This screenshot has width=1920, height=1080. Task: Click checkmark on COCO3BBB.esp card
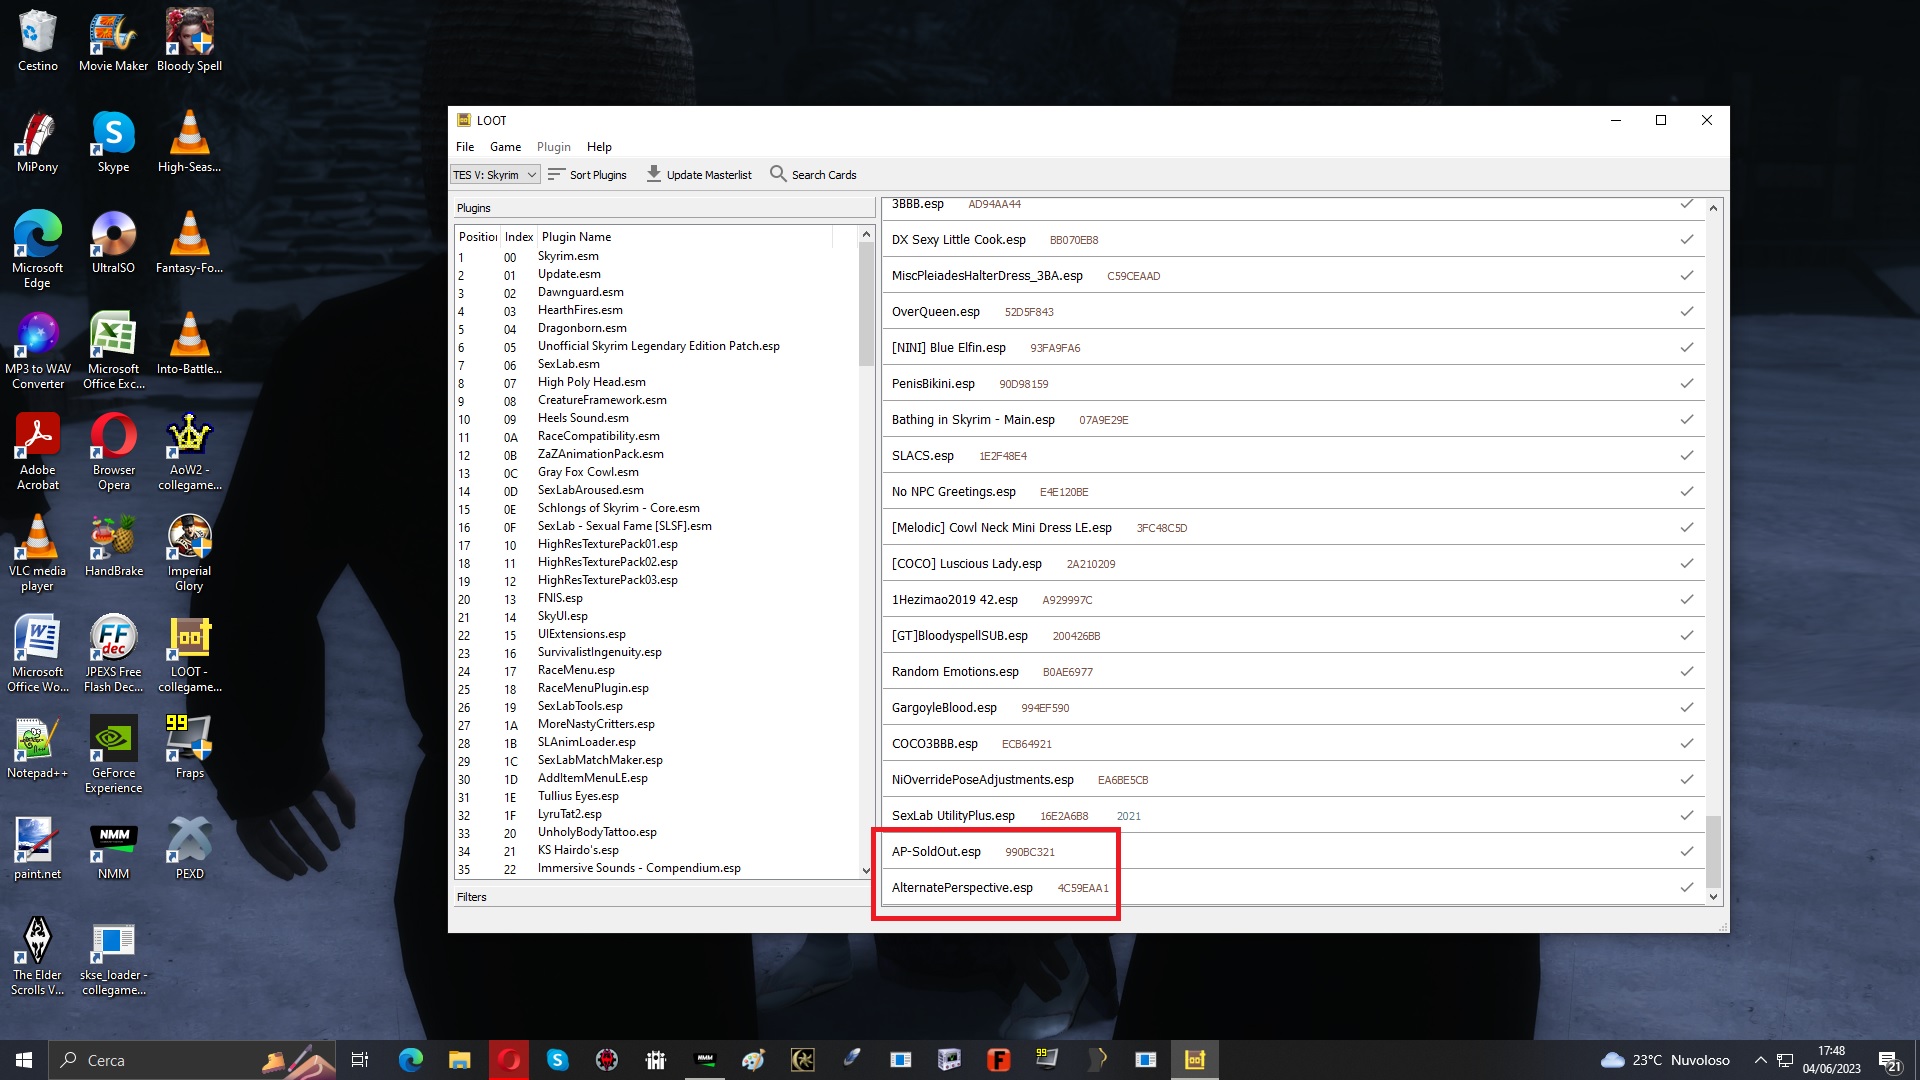[1687, 743]
